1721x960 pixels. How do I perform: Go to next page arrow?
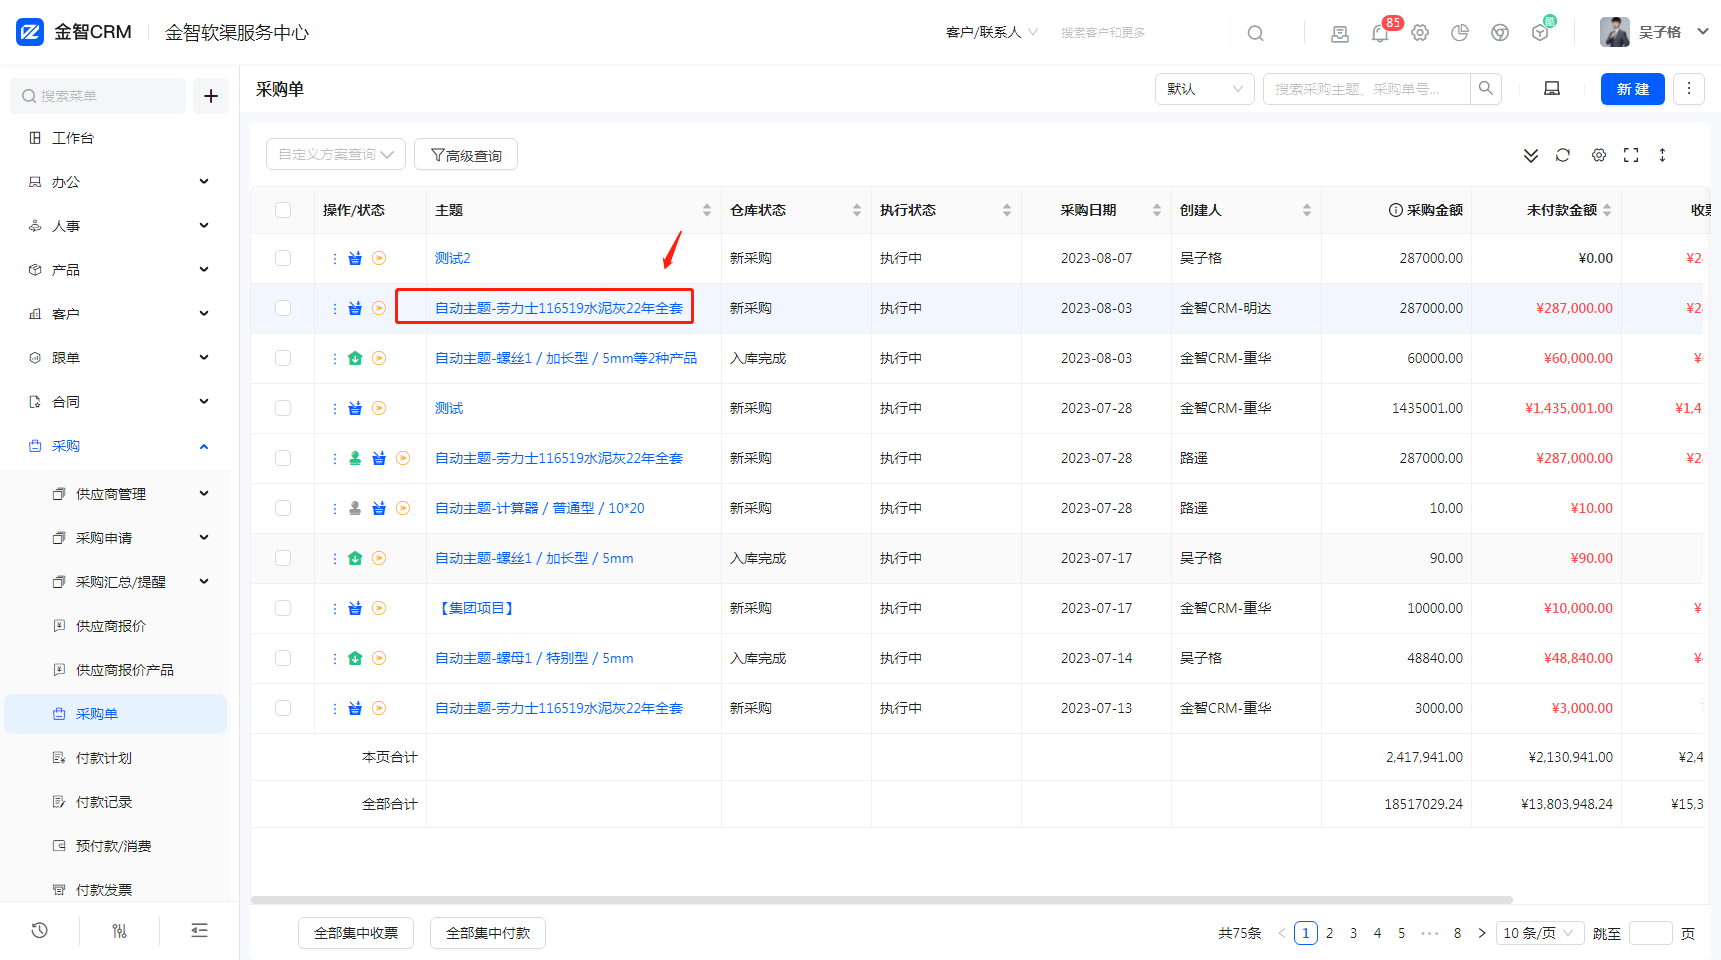pos(1482,933)
